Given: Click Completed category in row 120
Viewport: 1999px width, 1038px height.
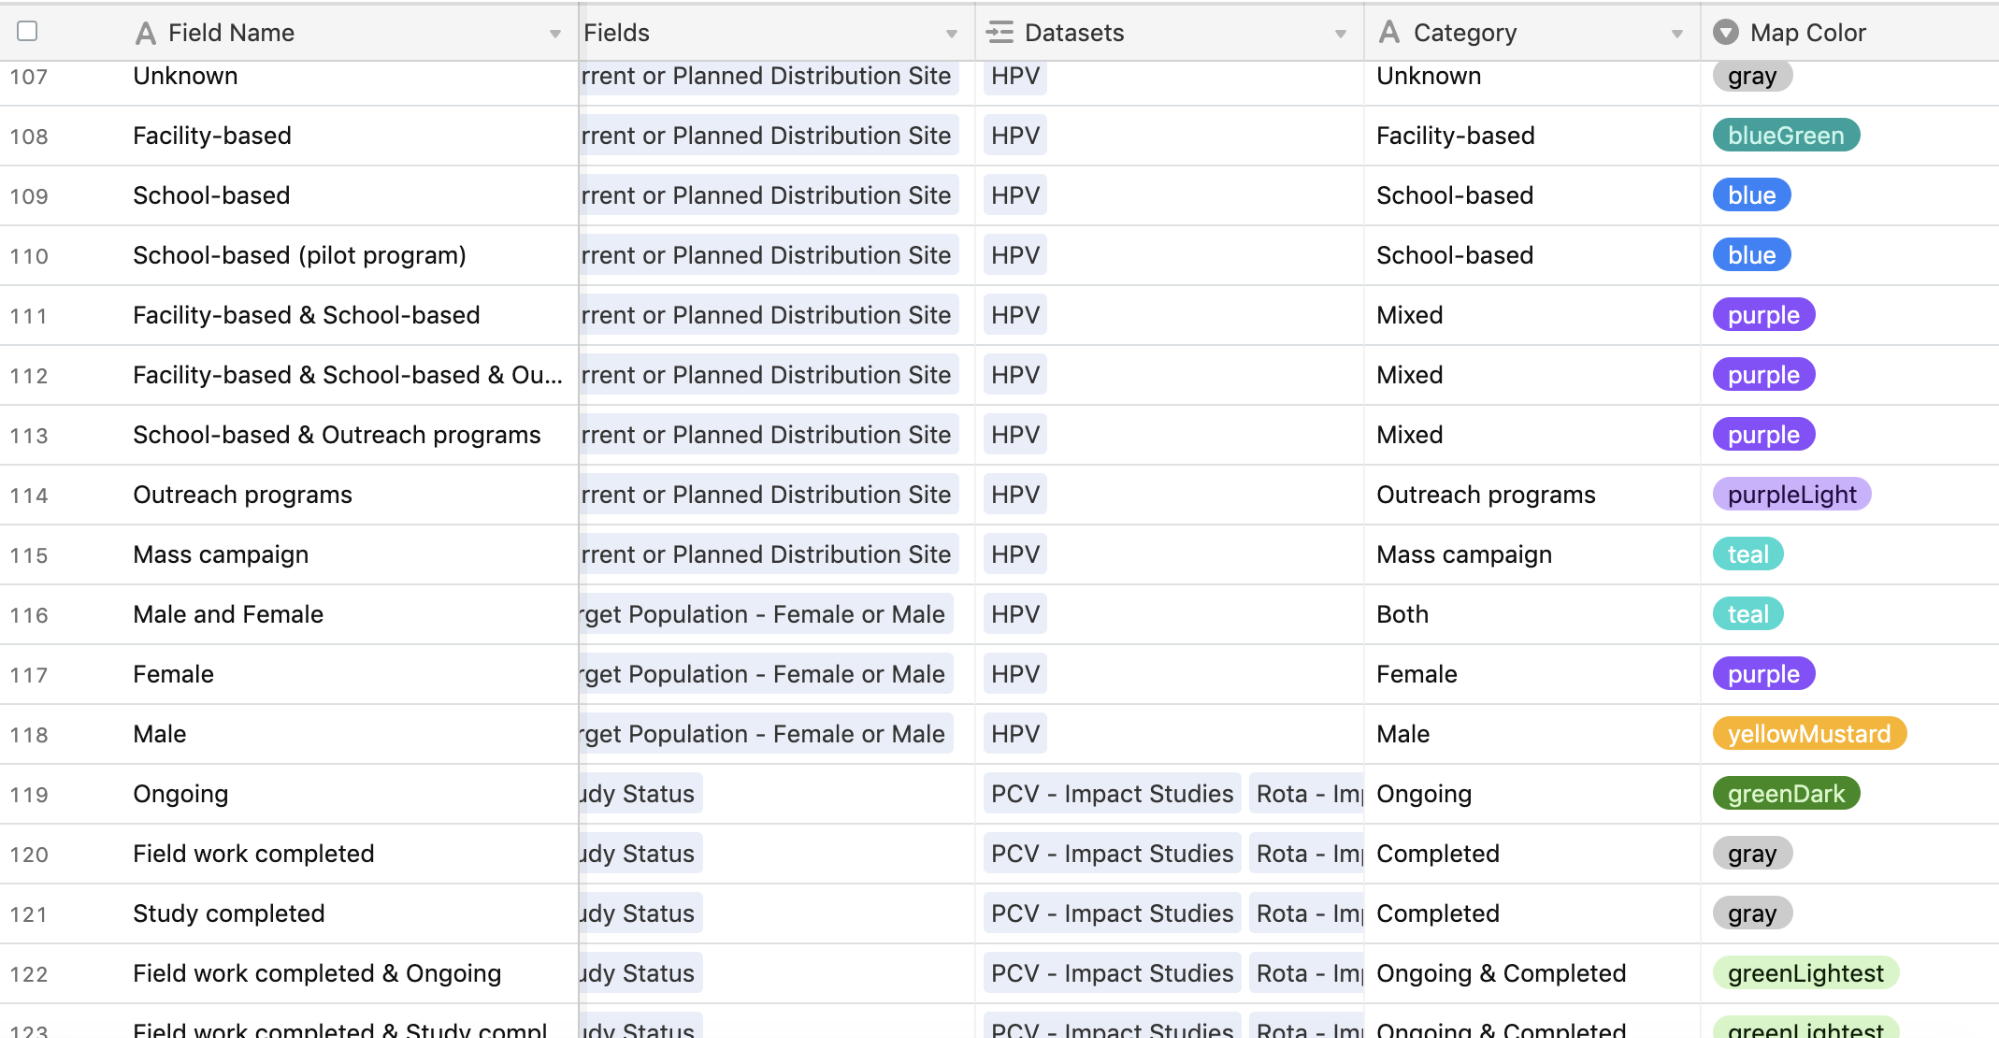Looking at the screenshot, I should pyautogui.click(x=1438, y=854).
